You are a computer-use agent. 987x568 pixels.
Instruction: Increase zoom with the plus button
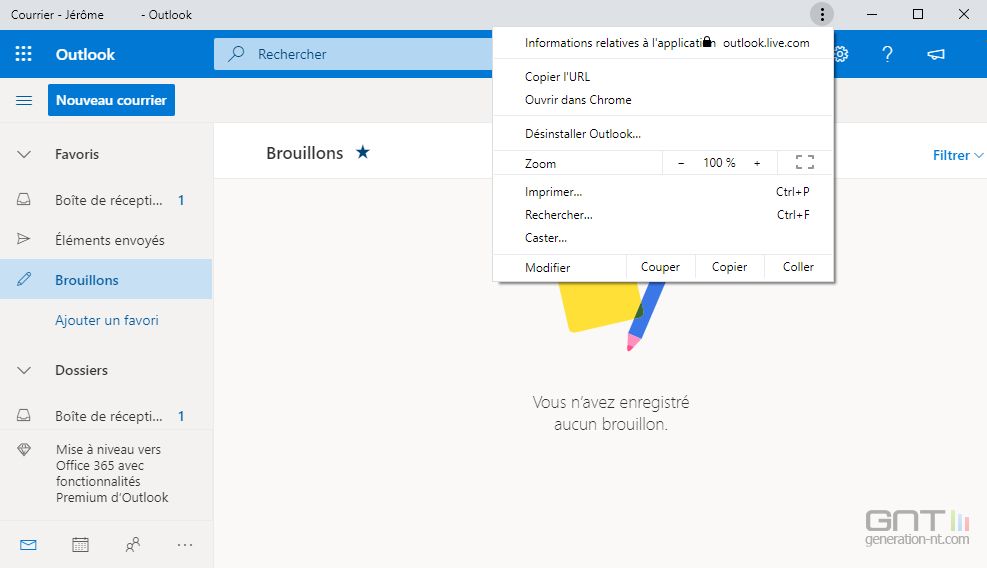(x=757, y=163)
